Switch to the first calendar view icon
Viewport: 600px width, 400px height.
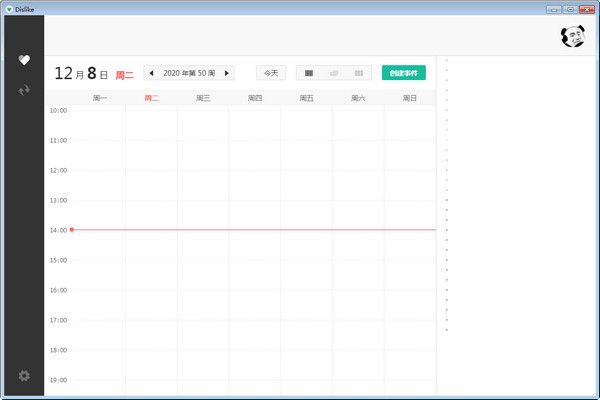tap(309, 73)
